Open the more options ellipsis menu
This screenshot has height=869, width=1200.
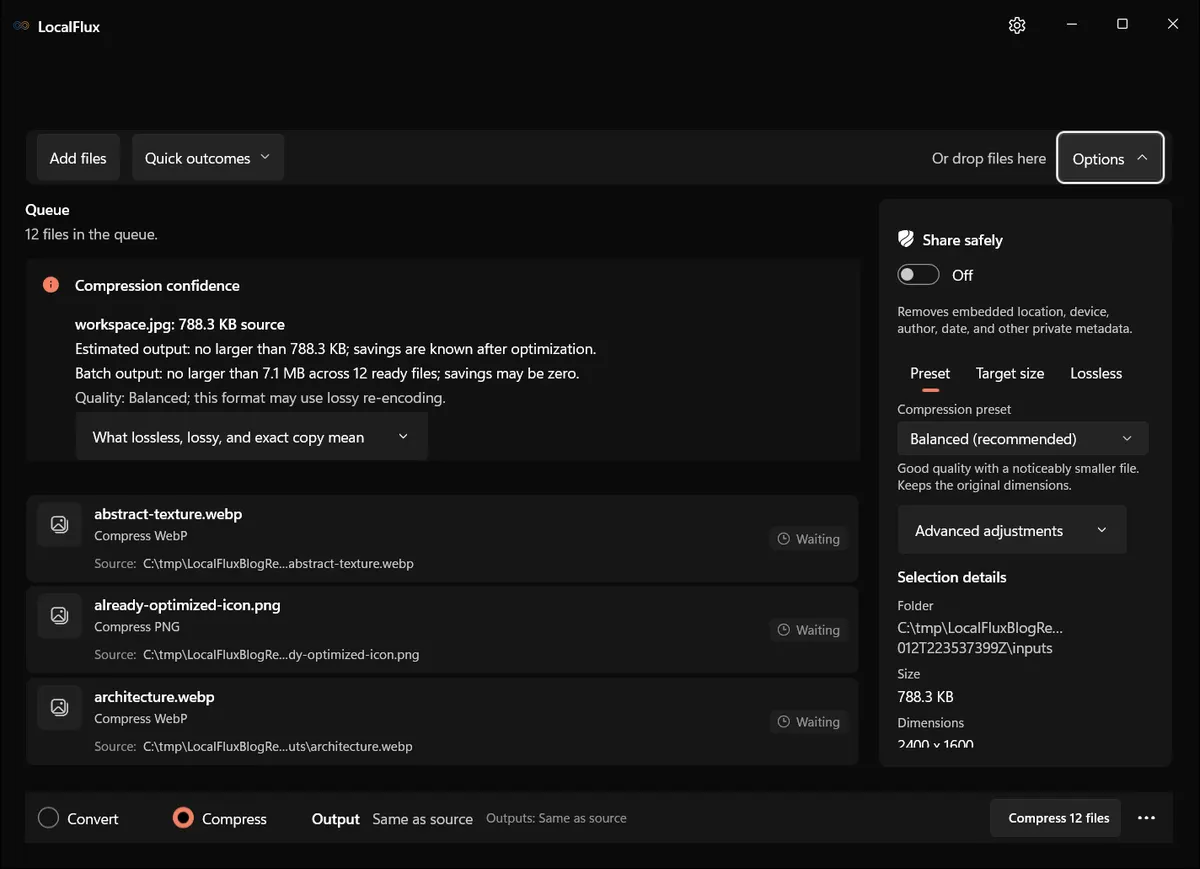pos(1146,818)
